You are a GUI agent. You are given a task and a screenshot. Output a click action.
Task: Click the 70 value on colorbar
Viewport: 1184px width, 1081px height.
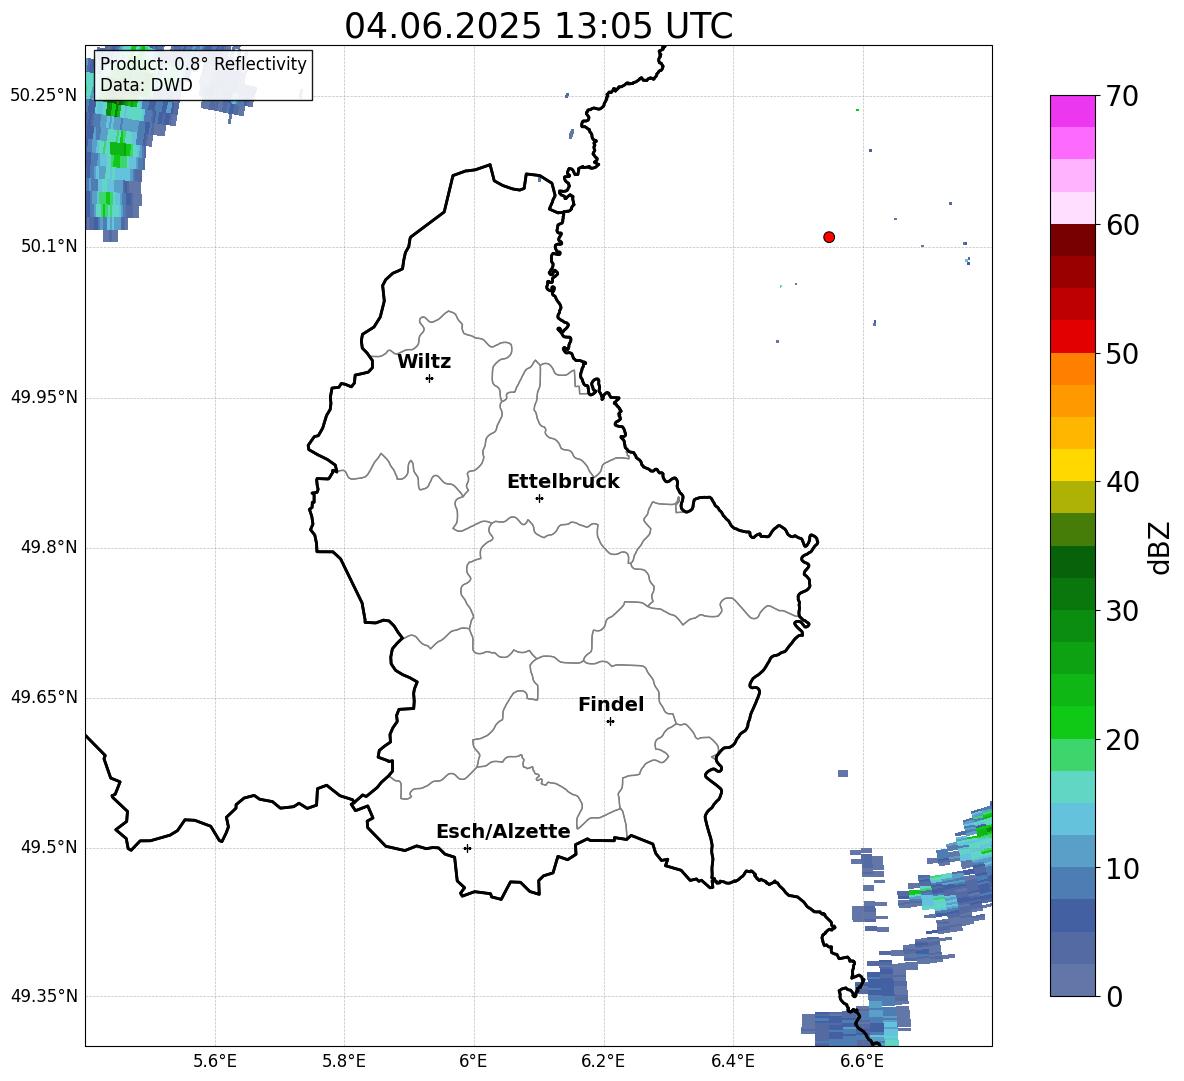[1122, 96]
